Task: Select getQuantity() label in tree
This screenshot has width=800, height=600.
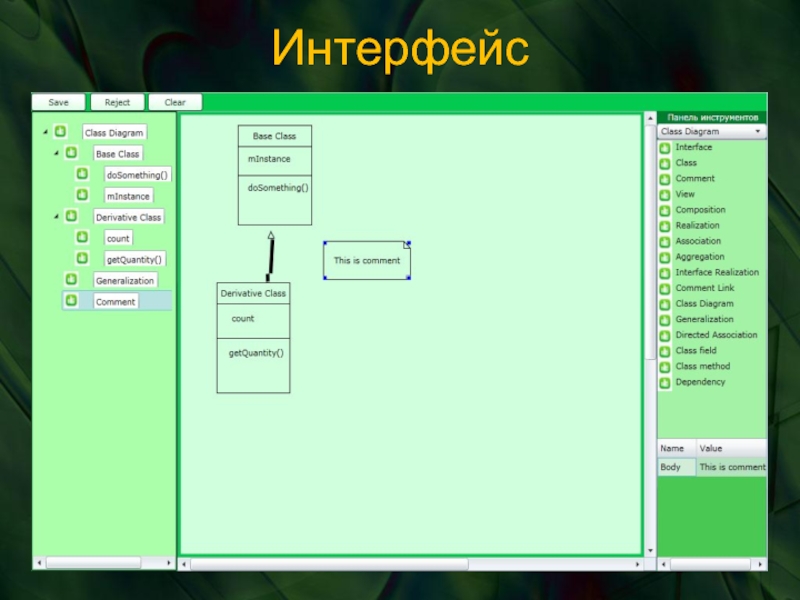Action: pos(134,260)
